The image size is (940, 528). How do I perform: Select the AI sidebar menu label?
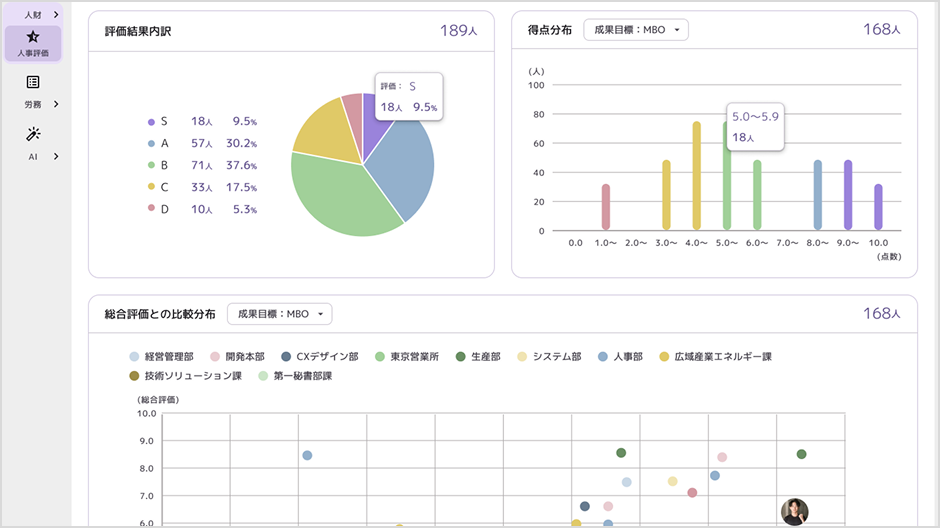coord(33,156)
